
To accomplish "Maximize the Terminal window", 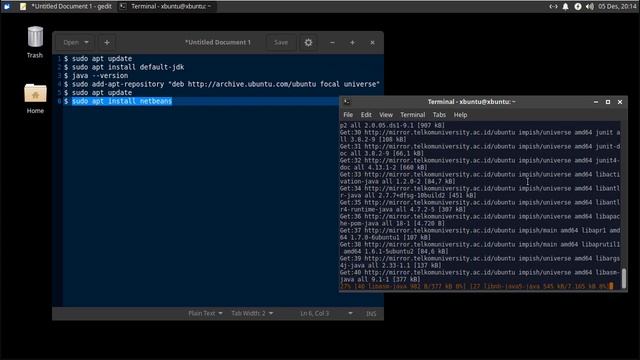I will [x=608, y=102].
